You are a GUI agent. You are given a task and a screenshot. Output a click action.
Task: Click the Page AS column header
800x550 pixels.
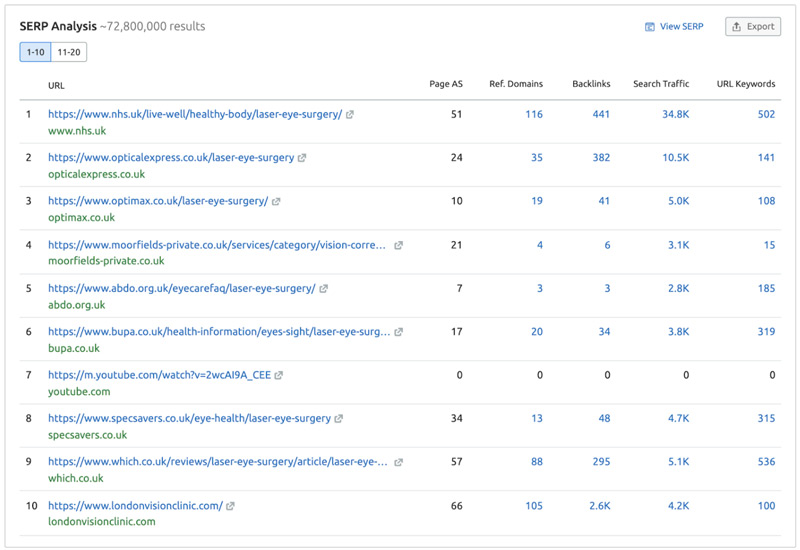pos(444,84)
